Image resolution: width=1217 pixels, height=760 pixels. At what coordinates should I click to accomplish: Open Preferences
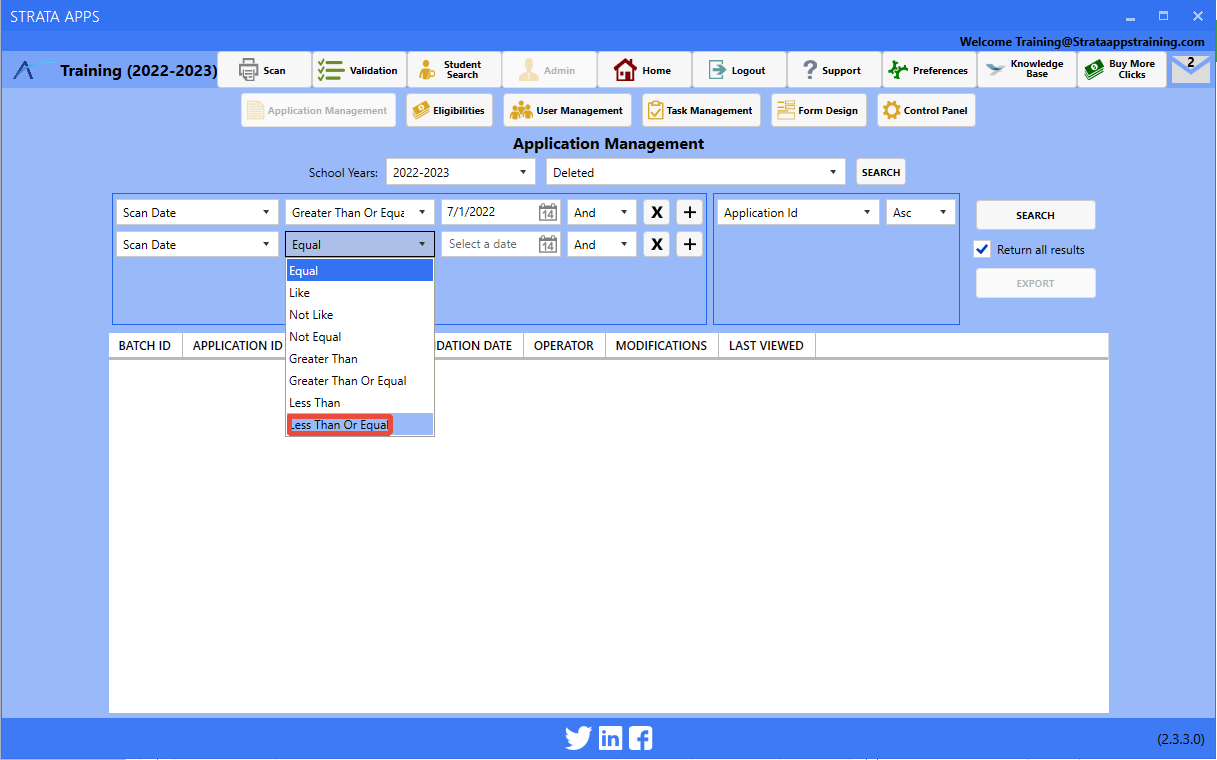click(929, 70)
